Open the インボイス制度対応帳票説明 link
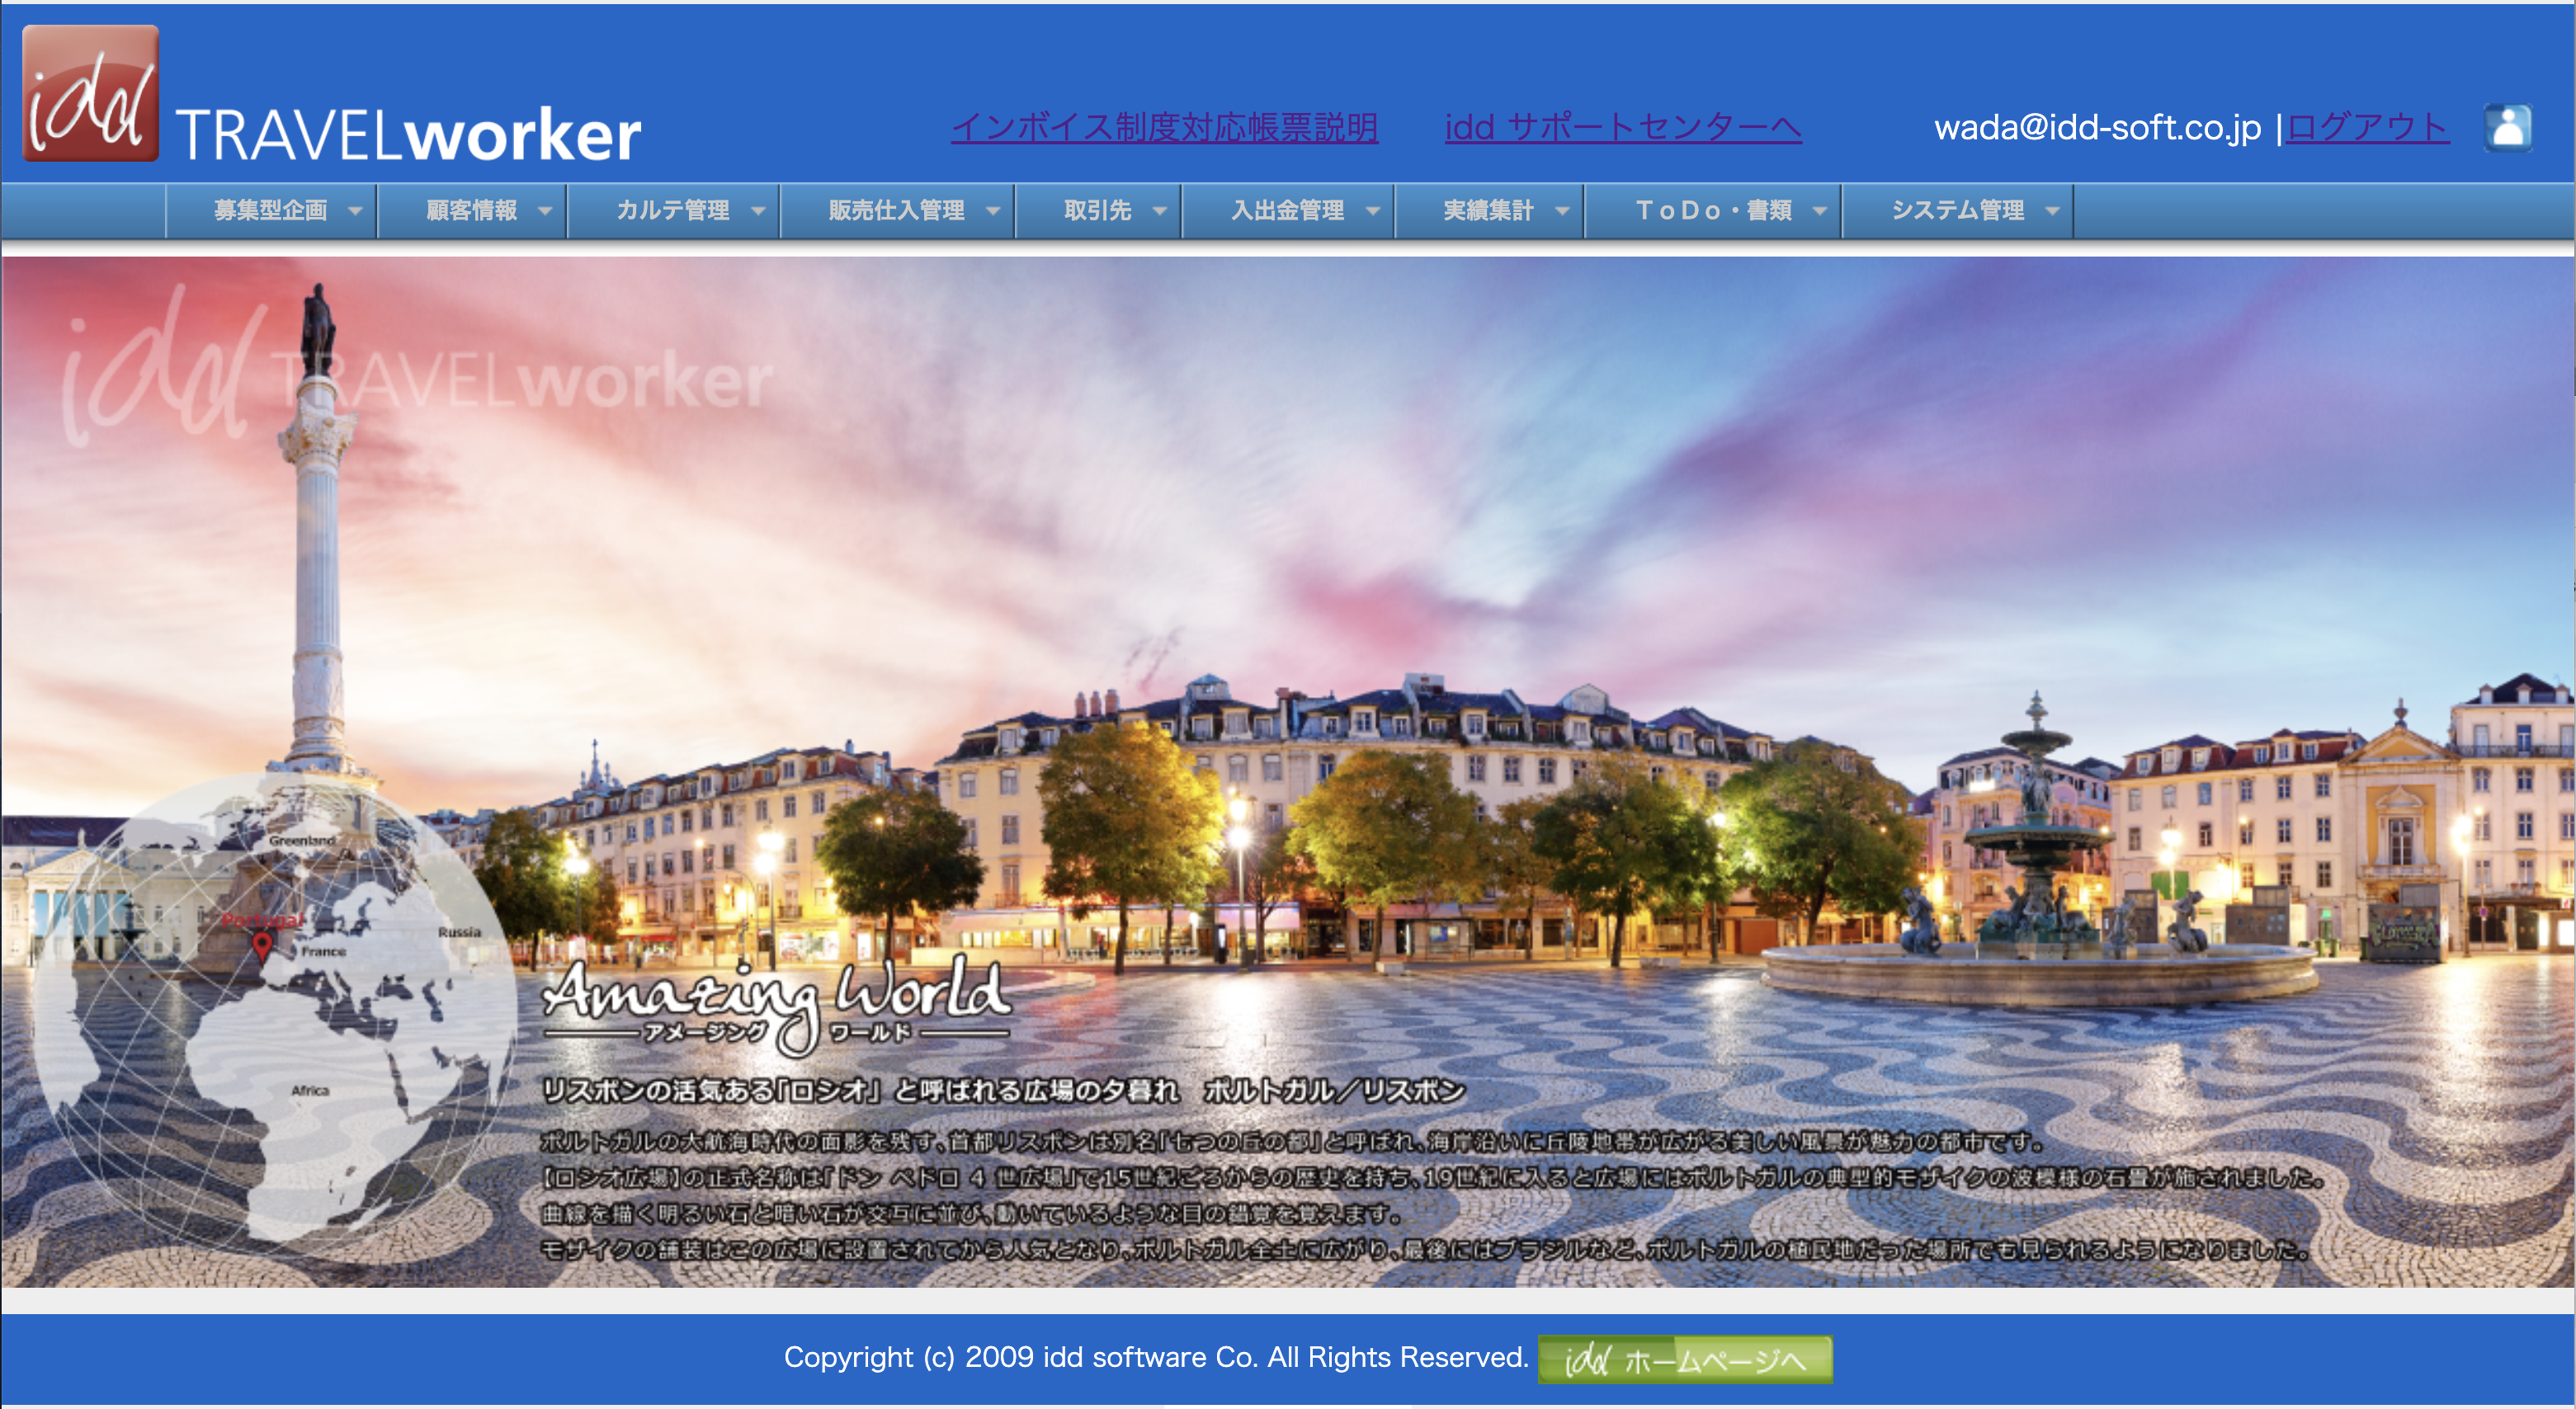The height and width of the screenshot is (1409, 2576). [1164, 128]
